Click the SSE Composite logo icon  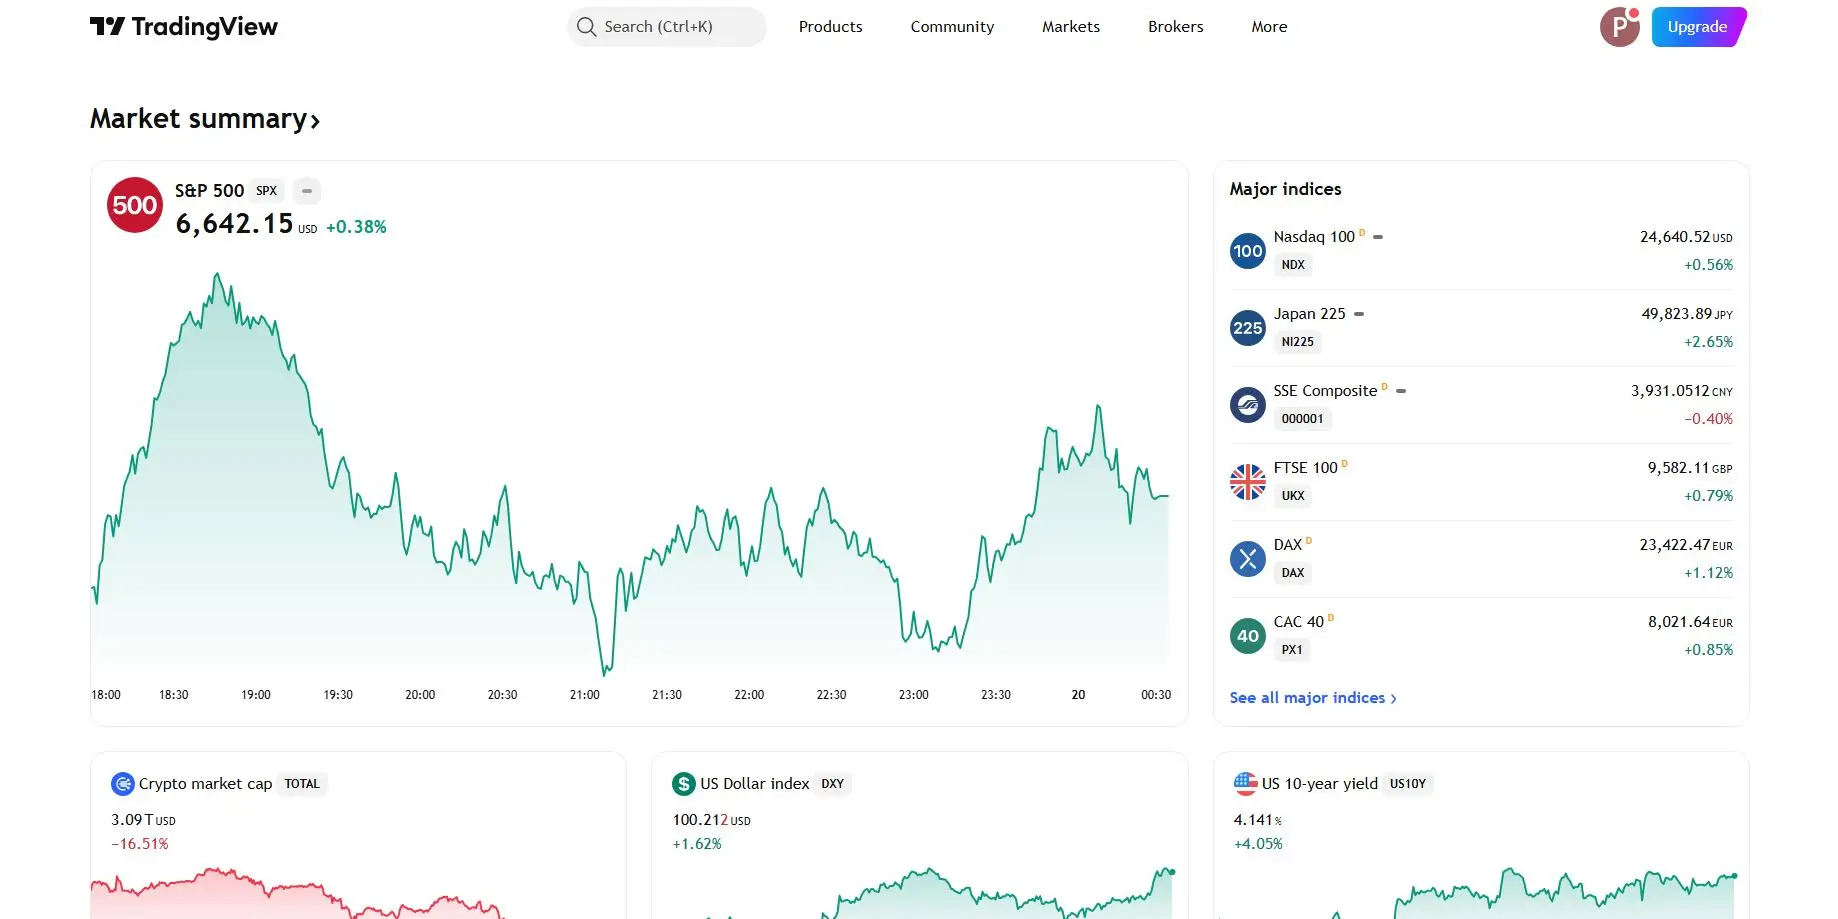click(1247, 405)
